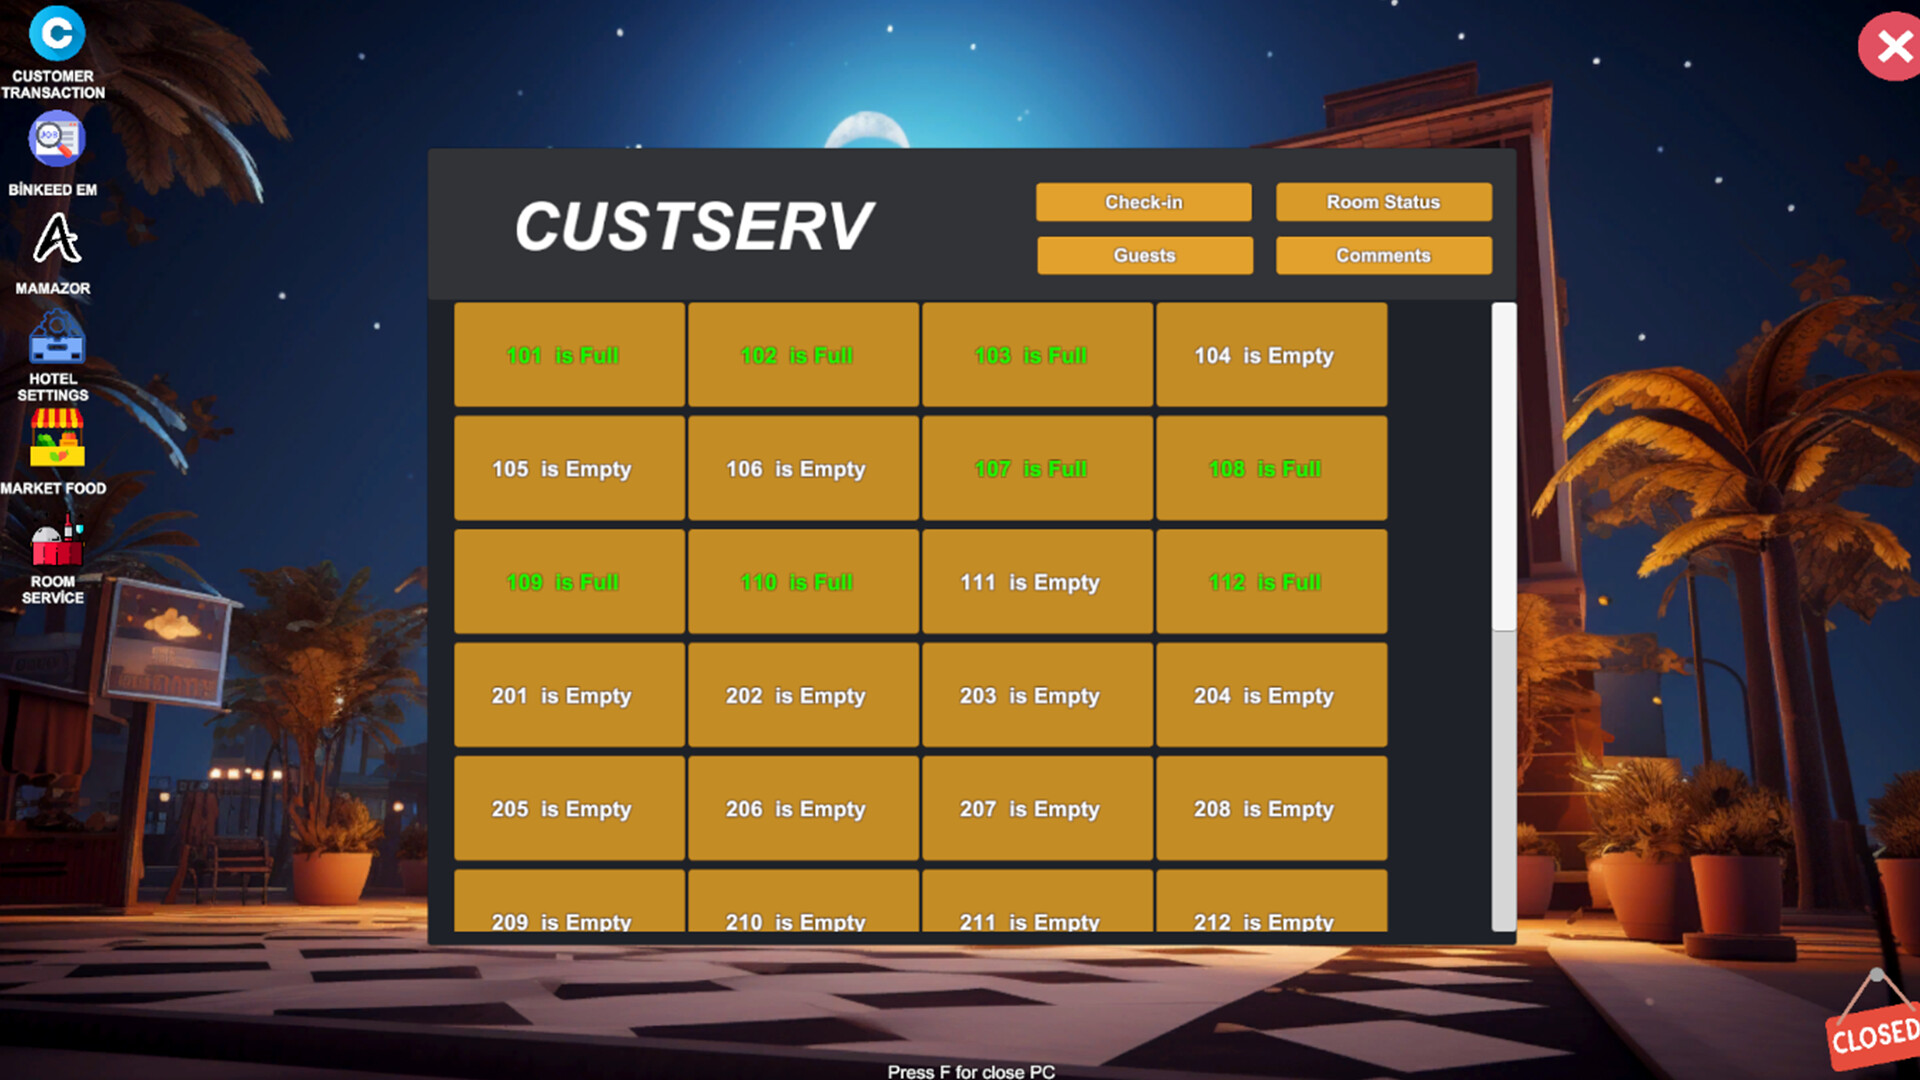This screenshot has height=1080, width=1920.
Task: Toggle room 112 Full status
Action: click(1265, 582)
